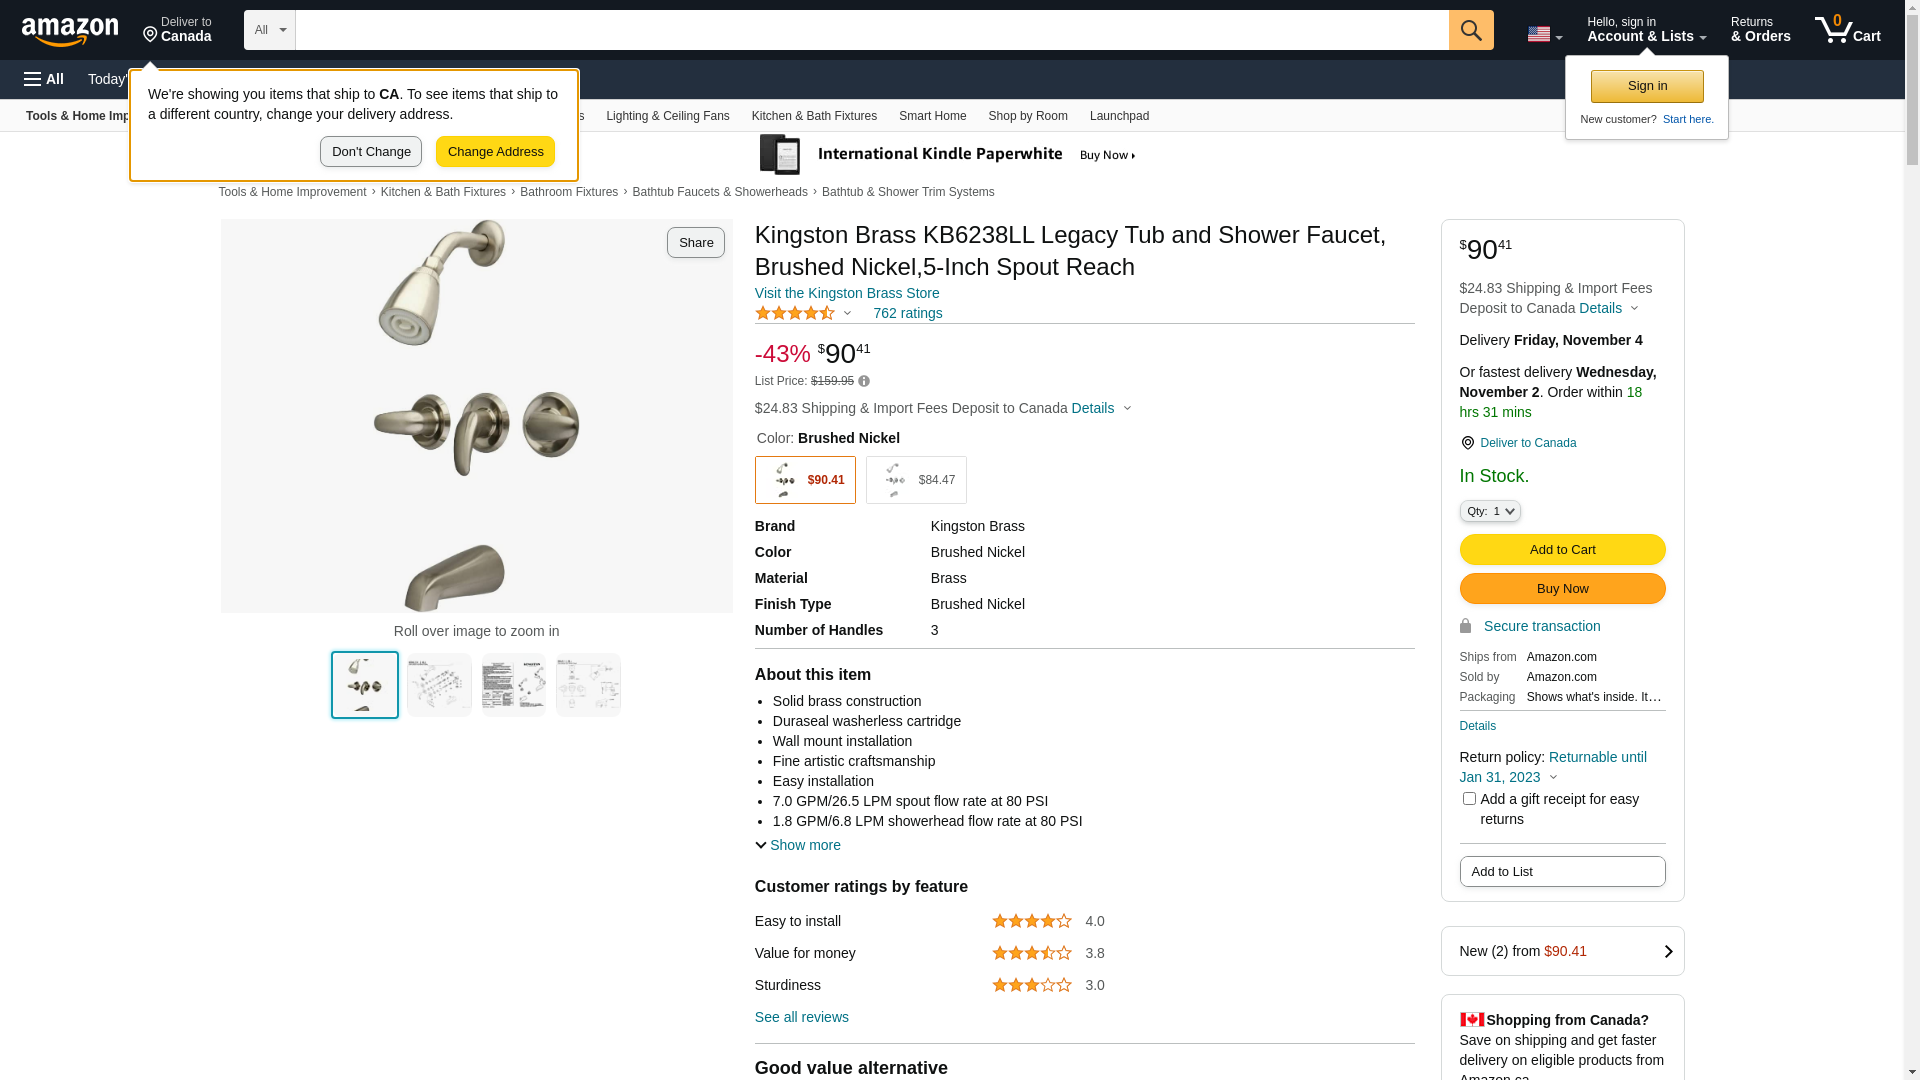
Task: Click the Amazon logo
Action: coord(70,31)
